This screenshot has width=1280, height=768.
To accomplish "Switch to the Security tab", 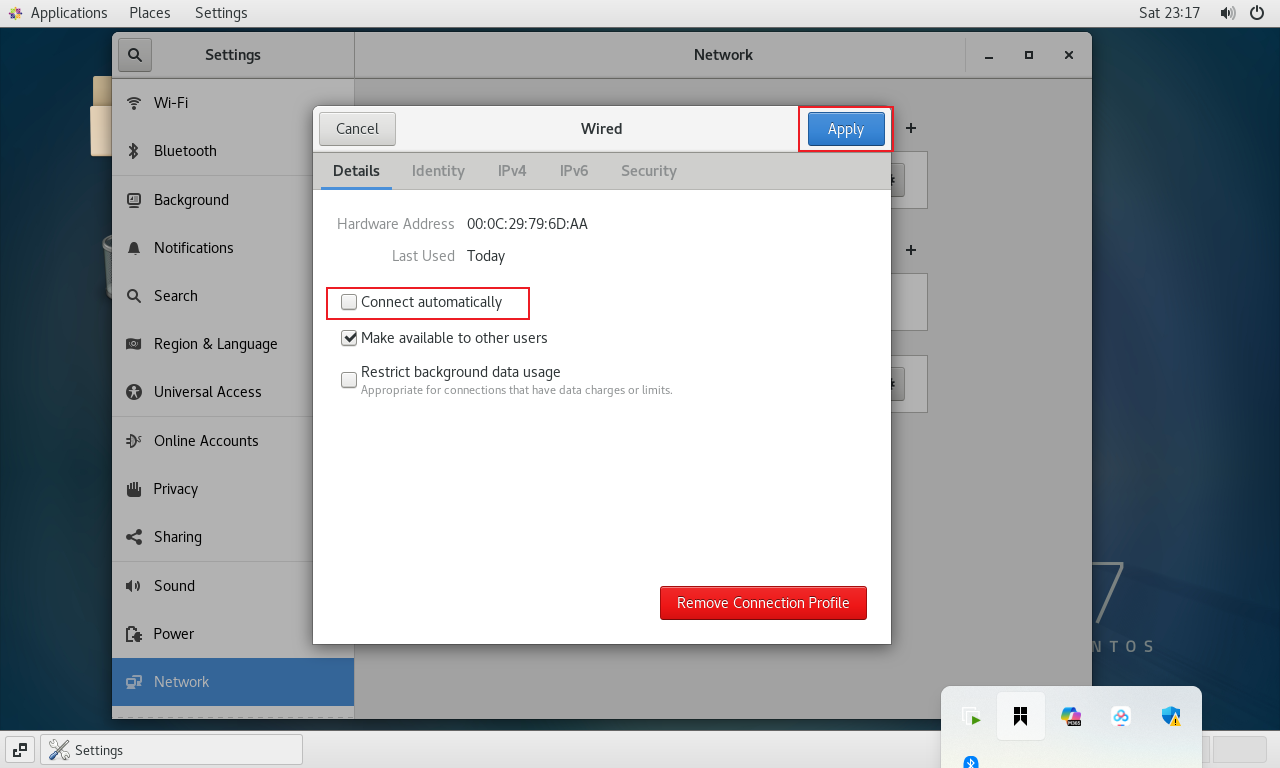I will [648, 171].
